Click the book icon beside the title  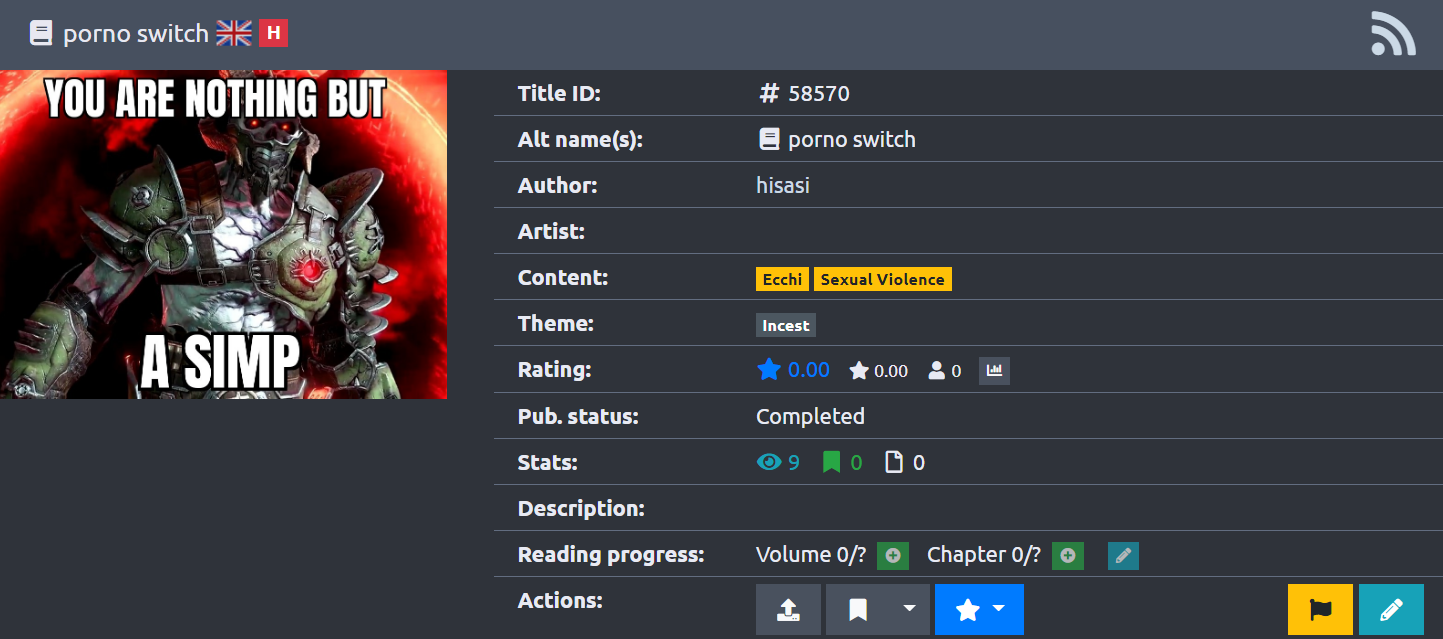click(41, 34)
